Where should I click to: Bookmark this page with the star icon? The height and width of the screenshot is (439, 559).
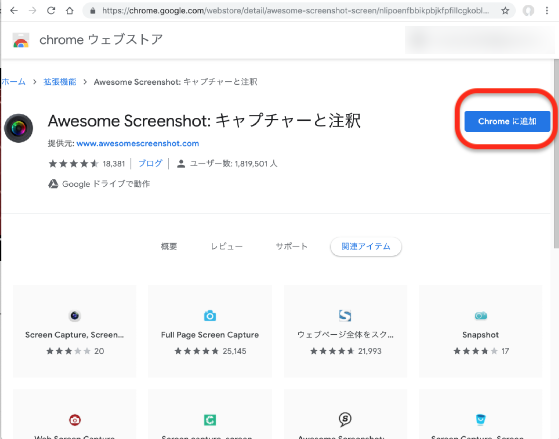(x=505, y=11)
